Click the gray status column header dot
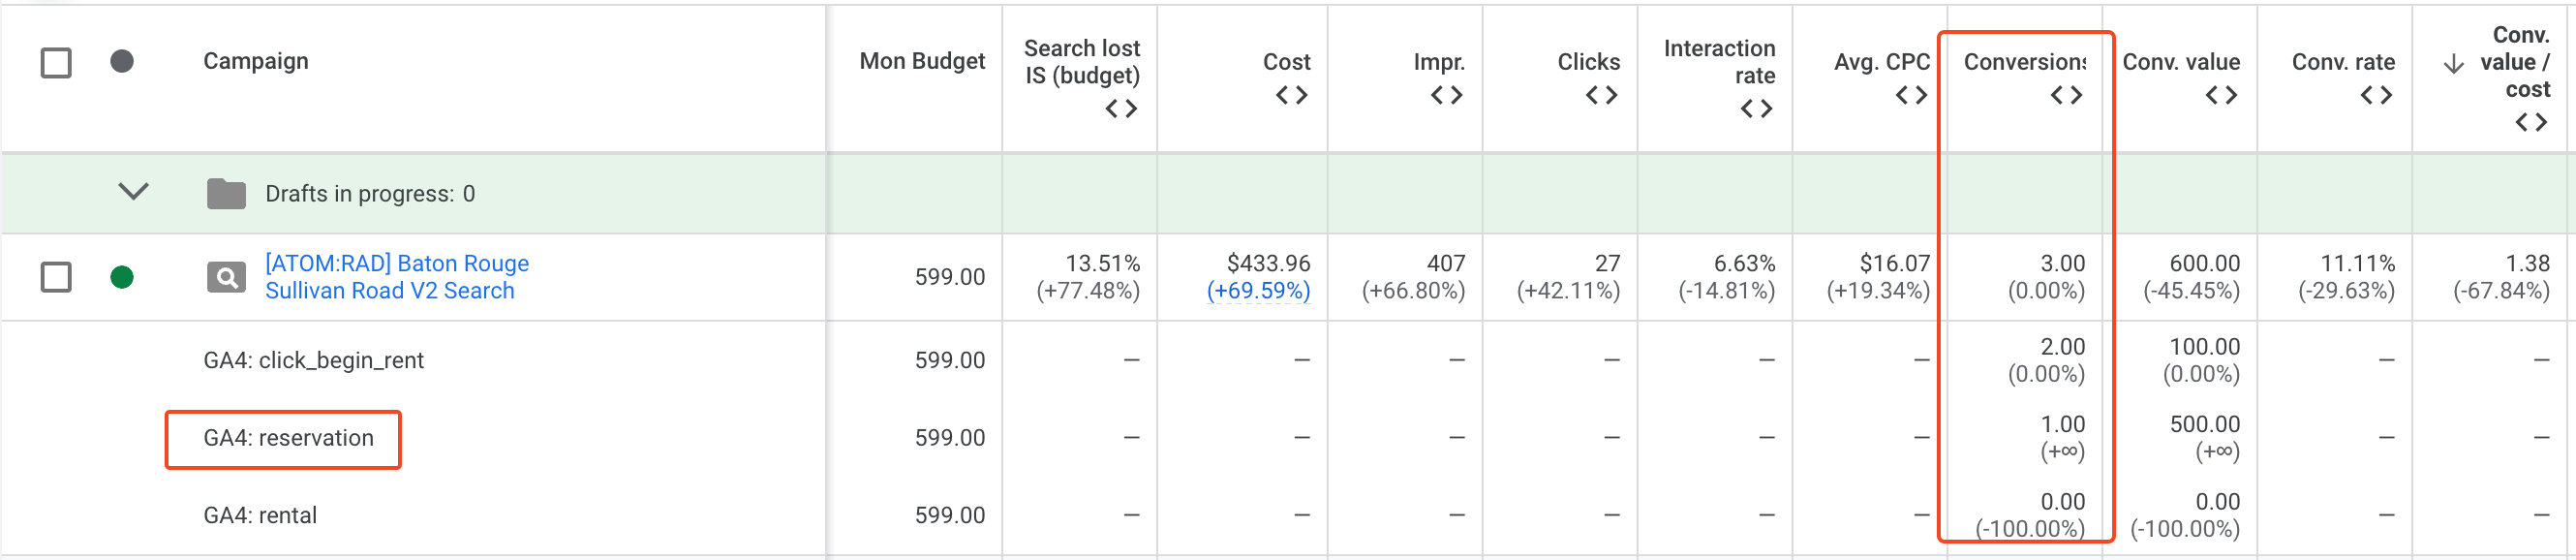The width and height of the screenshot is (2576, 560). pos(122,62)
